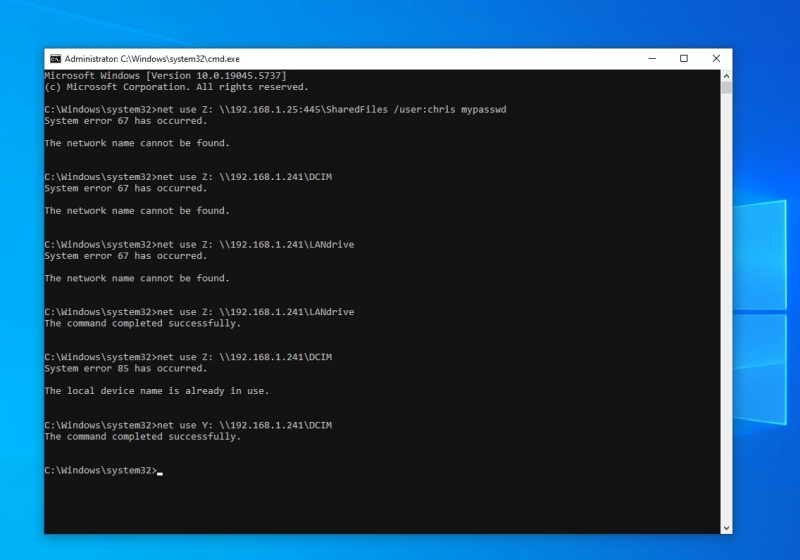Image resolution: width=800 pixels, height=560 pixels.
Task: Click the scrollbar down arrow
Action: point(726,528)
